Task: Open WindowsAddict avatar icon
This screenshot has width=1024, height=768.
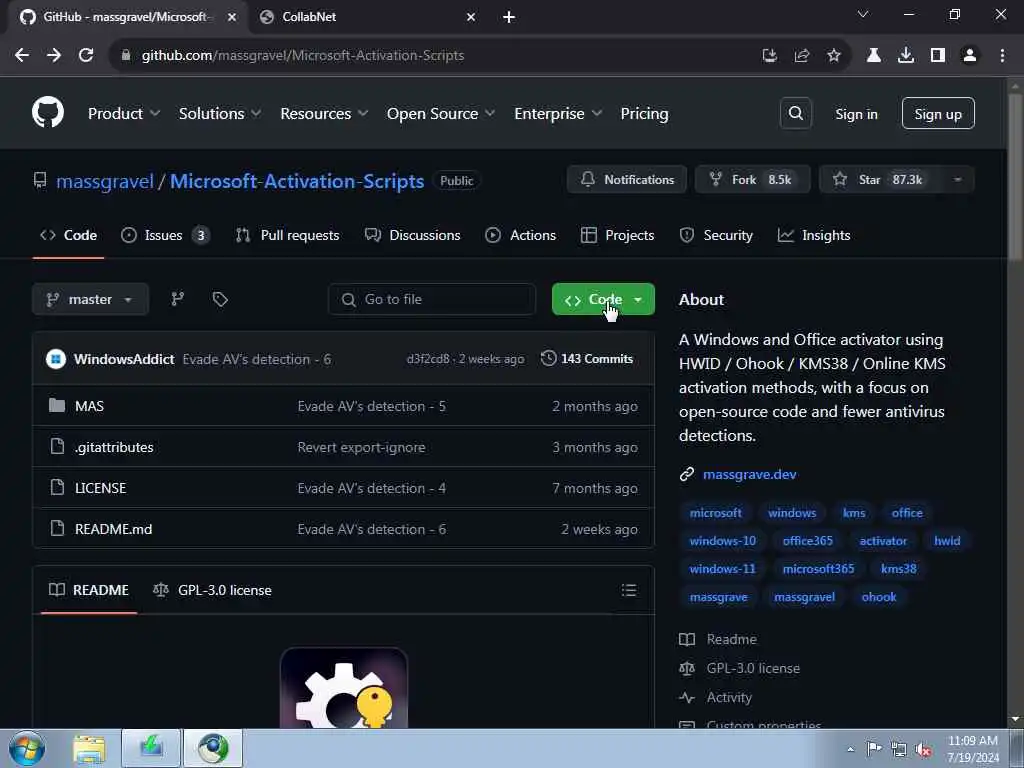Action: point(56,359)
